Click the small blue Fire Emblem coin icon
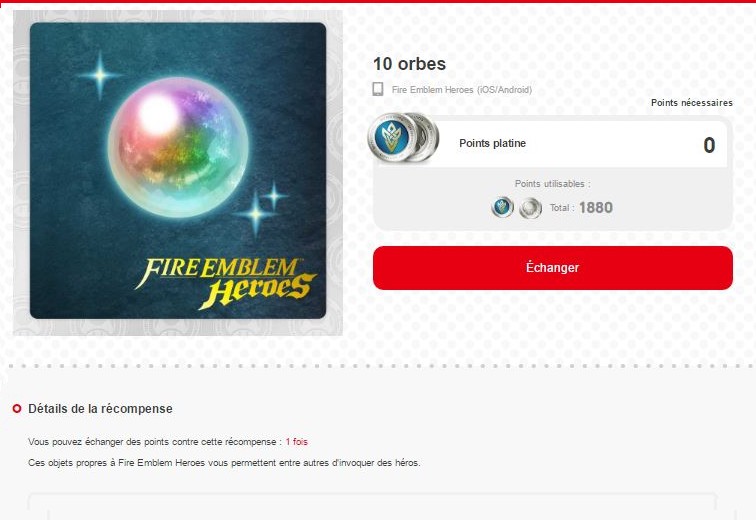This screenshot has height=520, width=756. click(502, 208)
